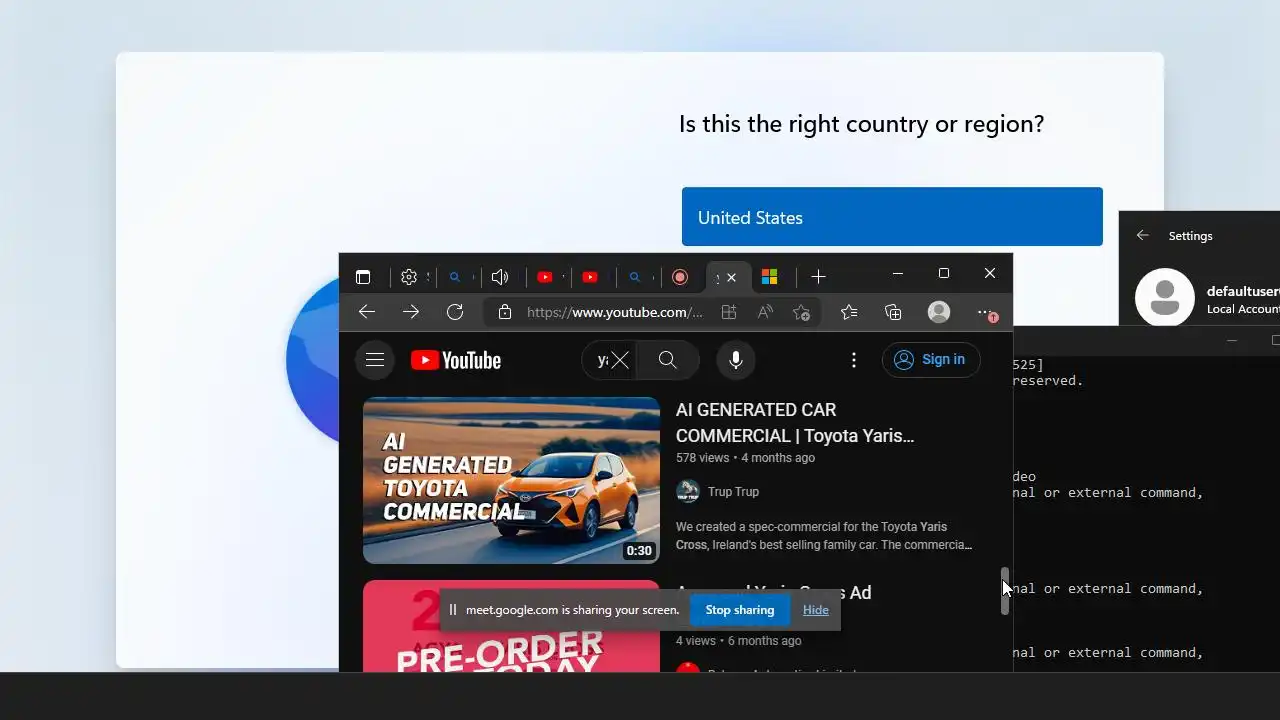The height and width of the screenshot is (720, 1280).
Task: Open Collections in Edge toolbar
Action: 893,312
